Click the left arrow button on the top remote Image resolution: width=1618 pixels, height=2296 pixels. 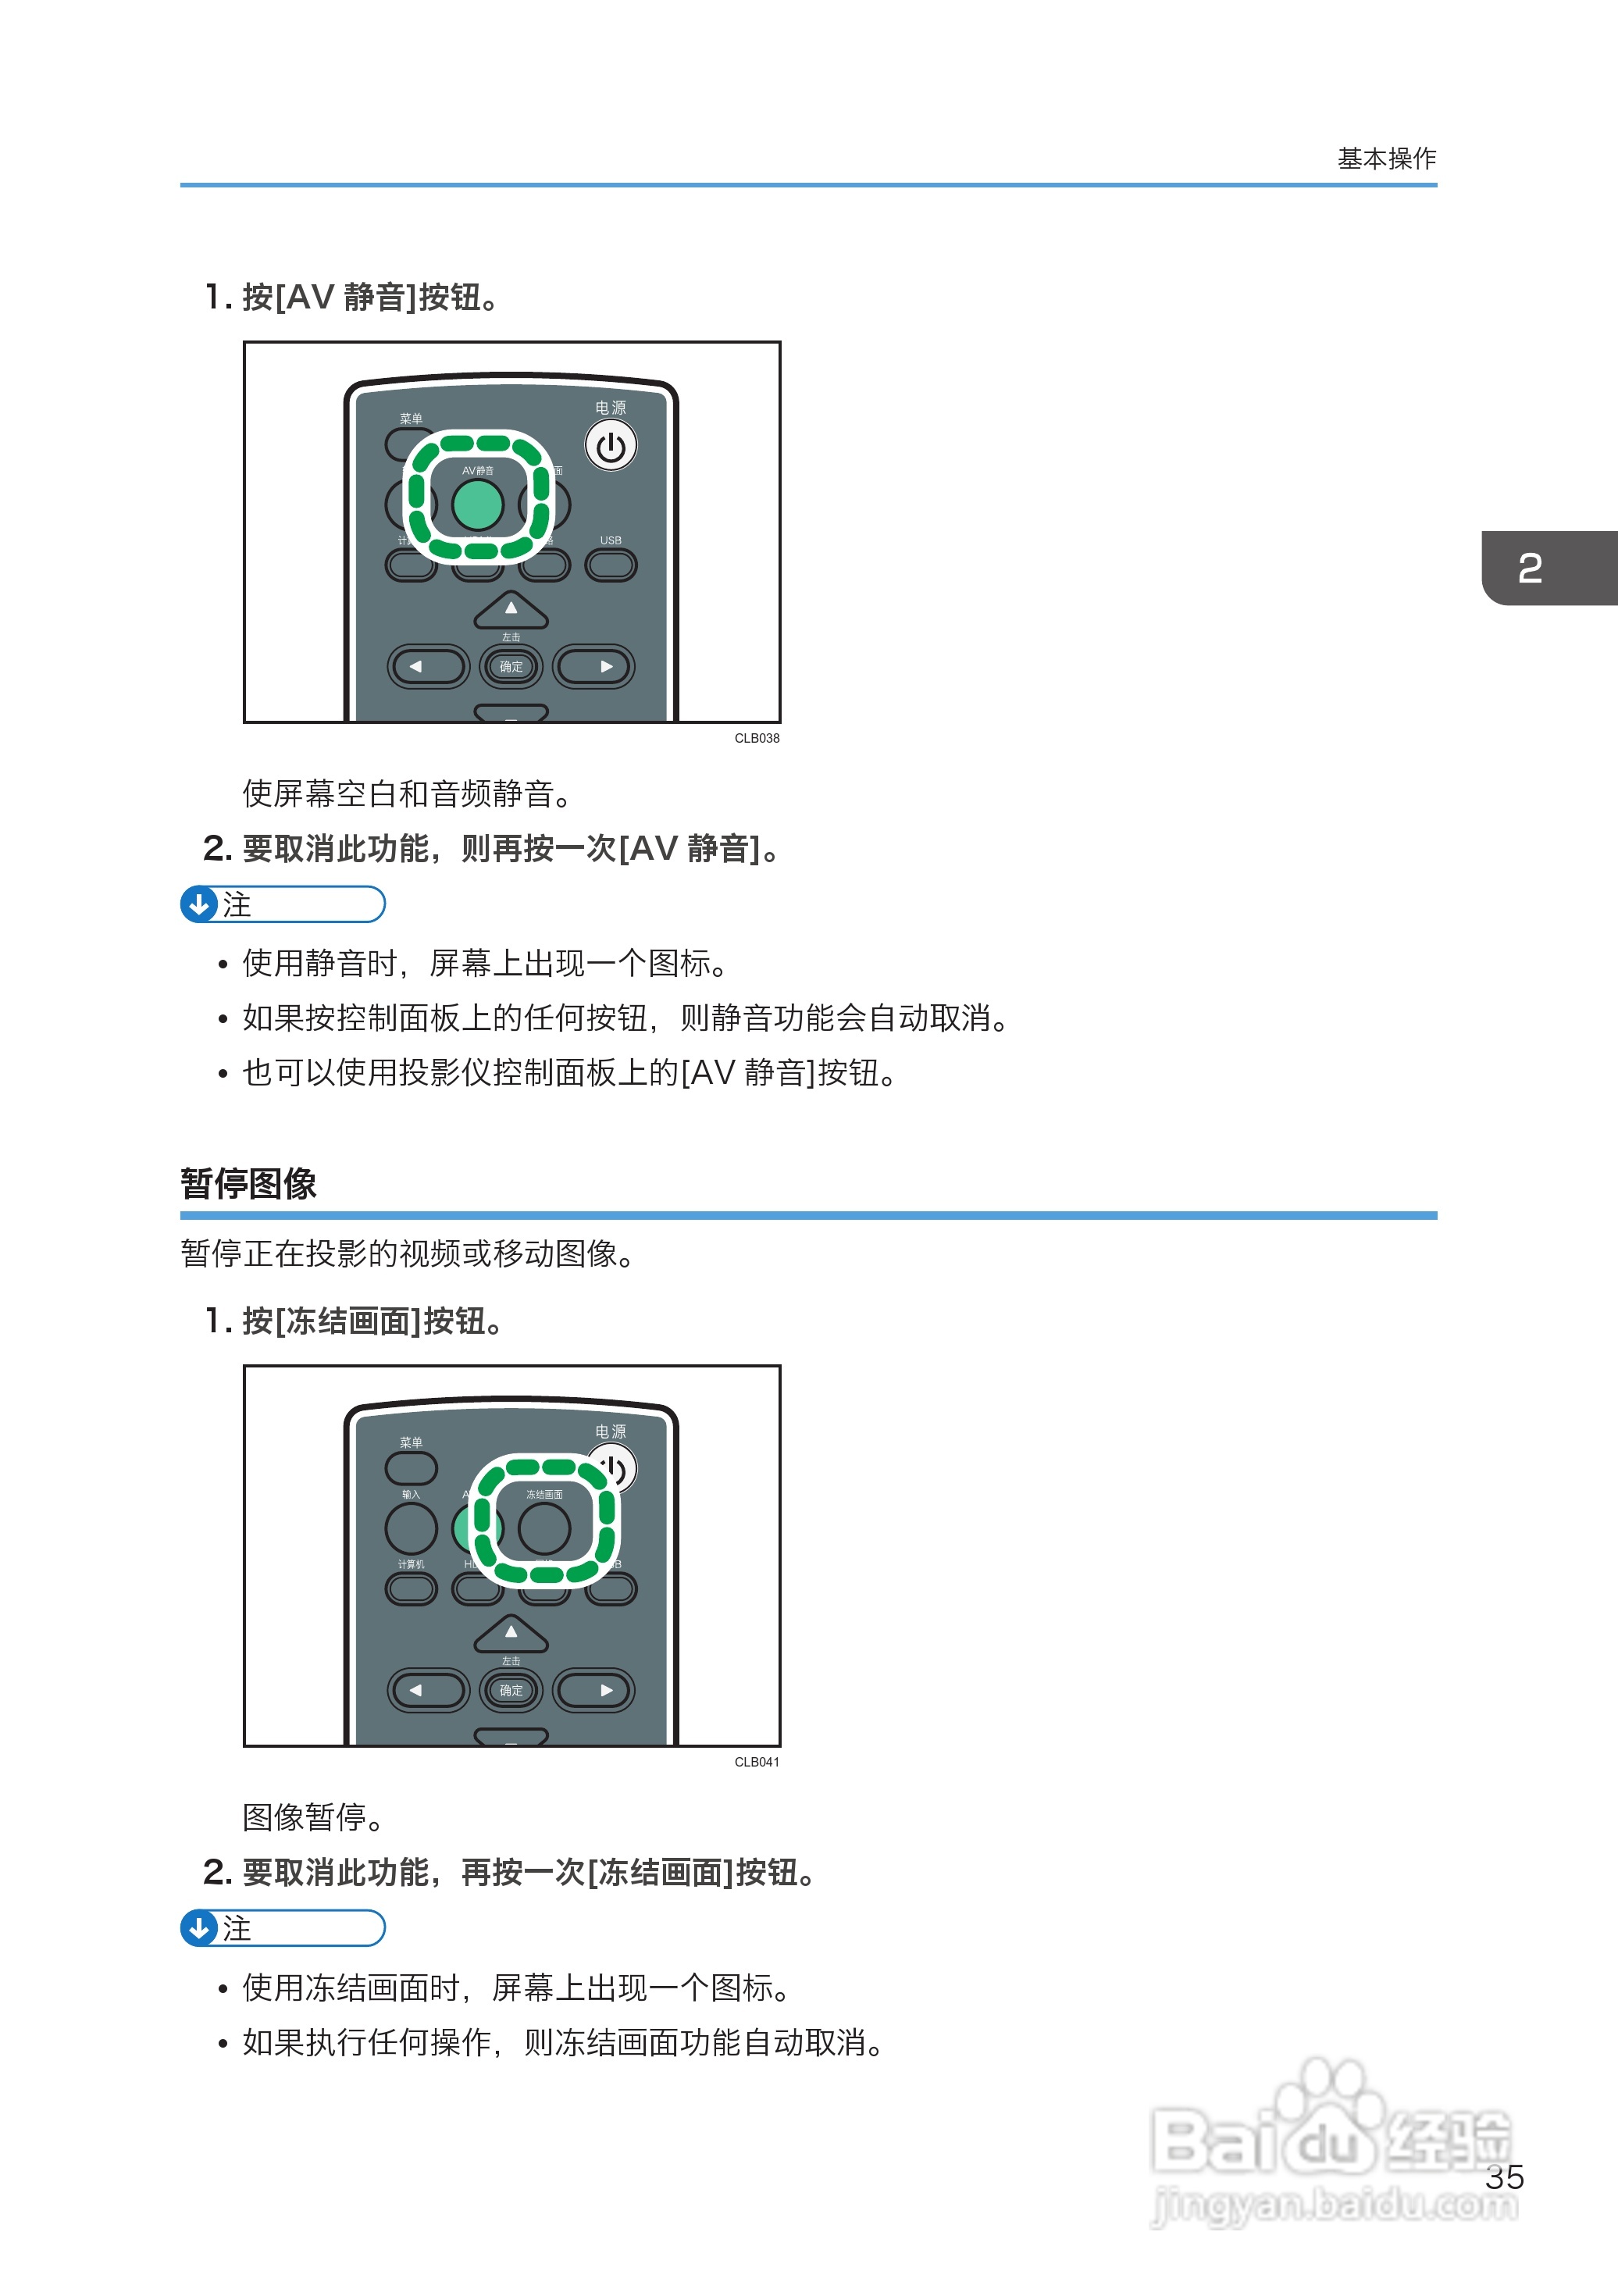tap(428, 666)
